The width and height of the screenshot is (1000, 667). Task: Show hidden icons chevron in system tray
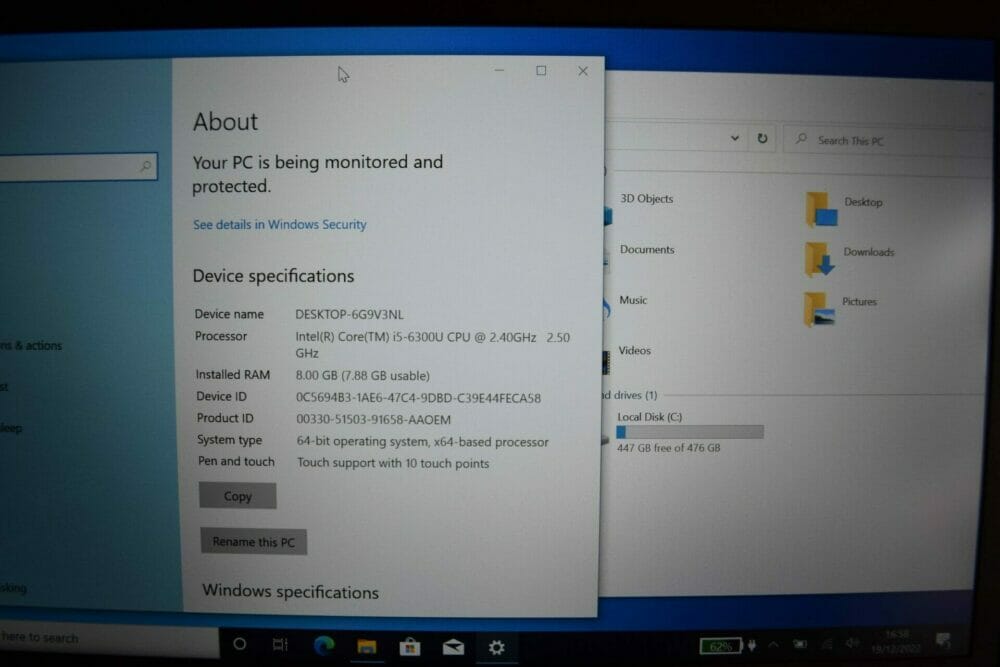774,645
